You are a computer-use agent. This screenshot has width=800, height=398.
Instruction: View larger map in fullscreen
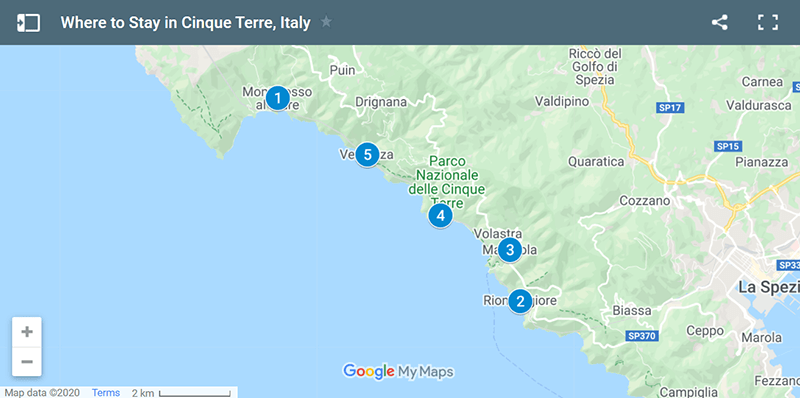767,22
